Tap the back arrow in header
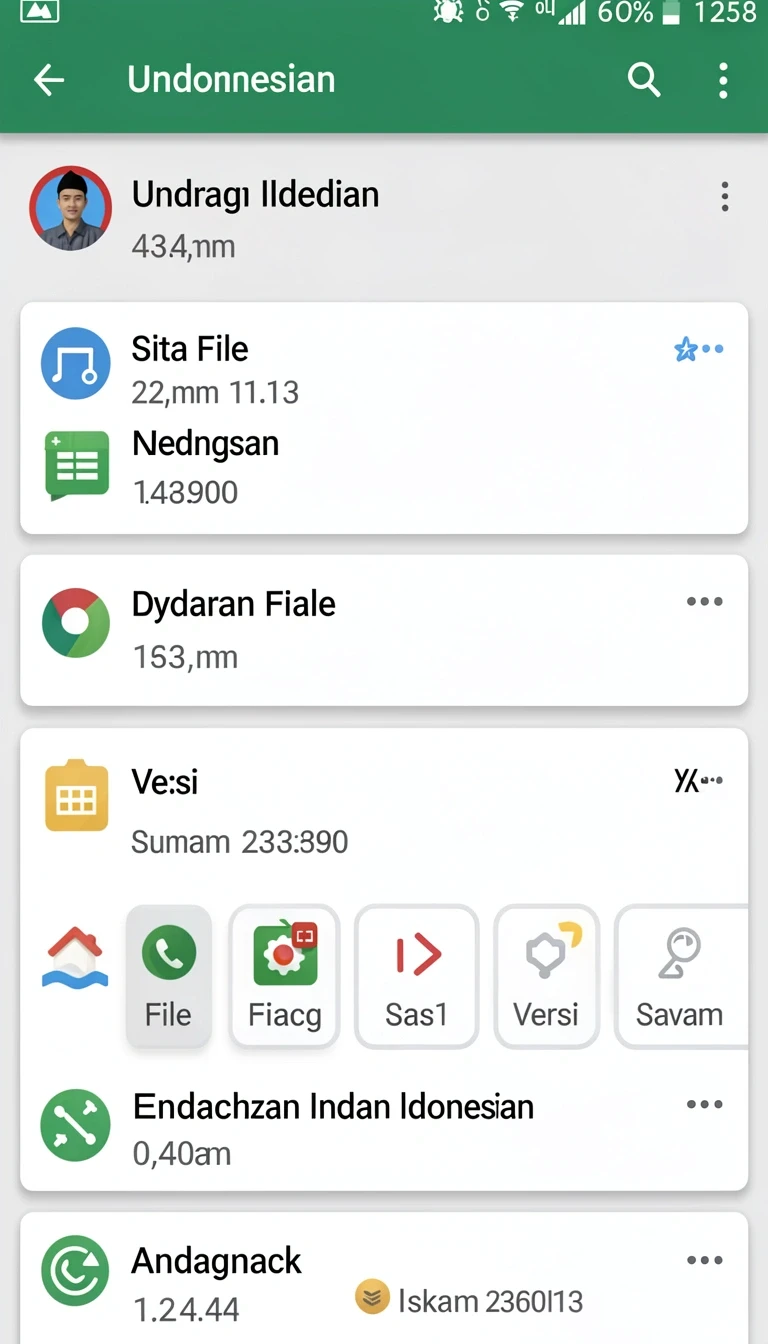 48,80
